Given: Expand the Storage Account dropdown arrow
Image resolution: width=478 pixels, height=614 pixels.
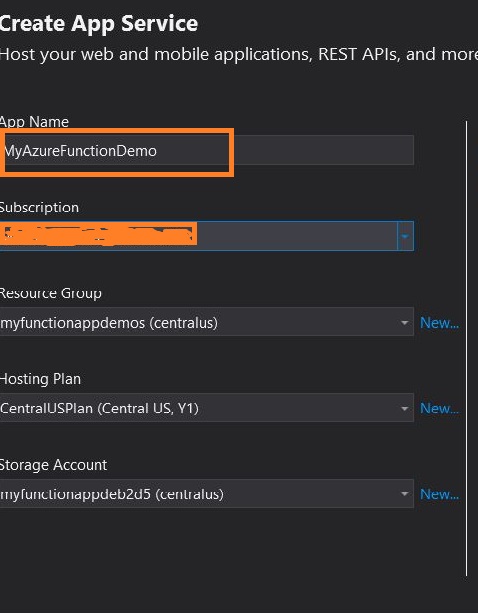Looking at the screenshot, I should pos(405,494).
